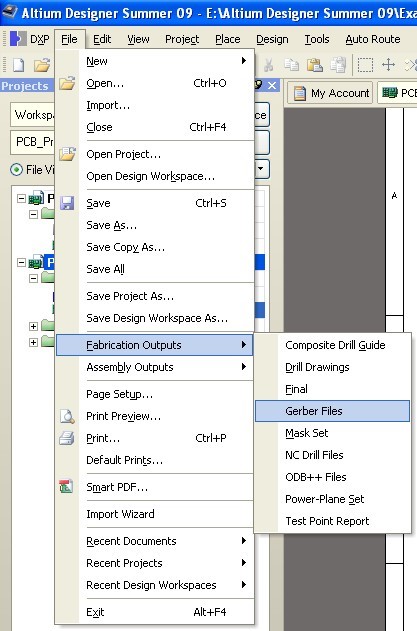Click the printer icon beside Print
Image resolution: width=417 pixels, height=631 pixels.
point(66,438)
